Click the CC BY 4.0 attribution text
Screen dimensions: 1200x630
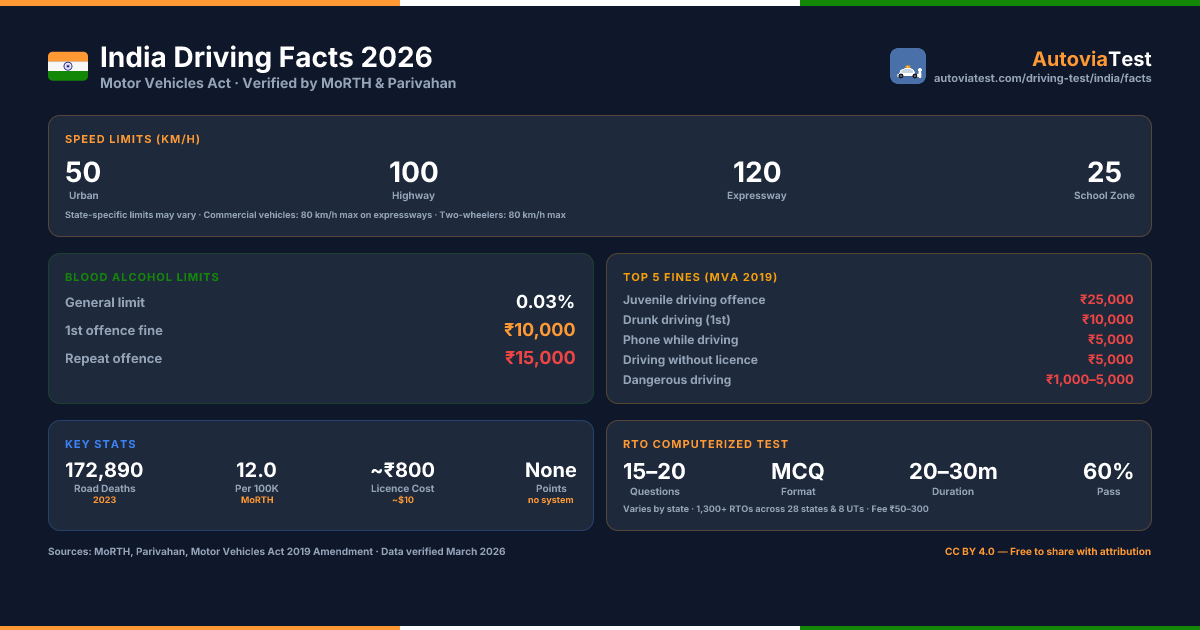coord(1048,551)
